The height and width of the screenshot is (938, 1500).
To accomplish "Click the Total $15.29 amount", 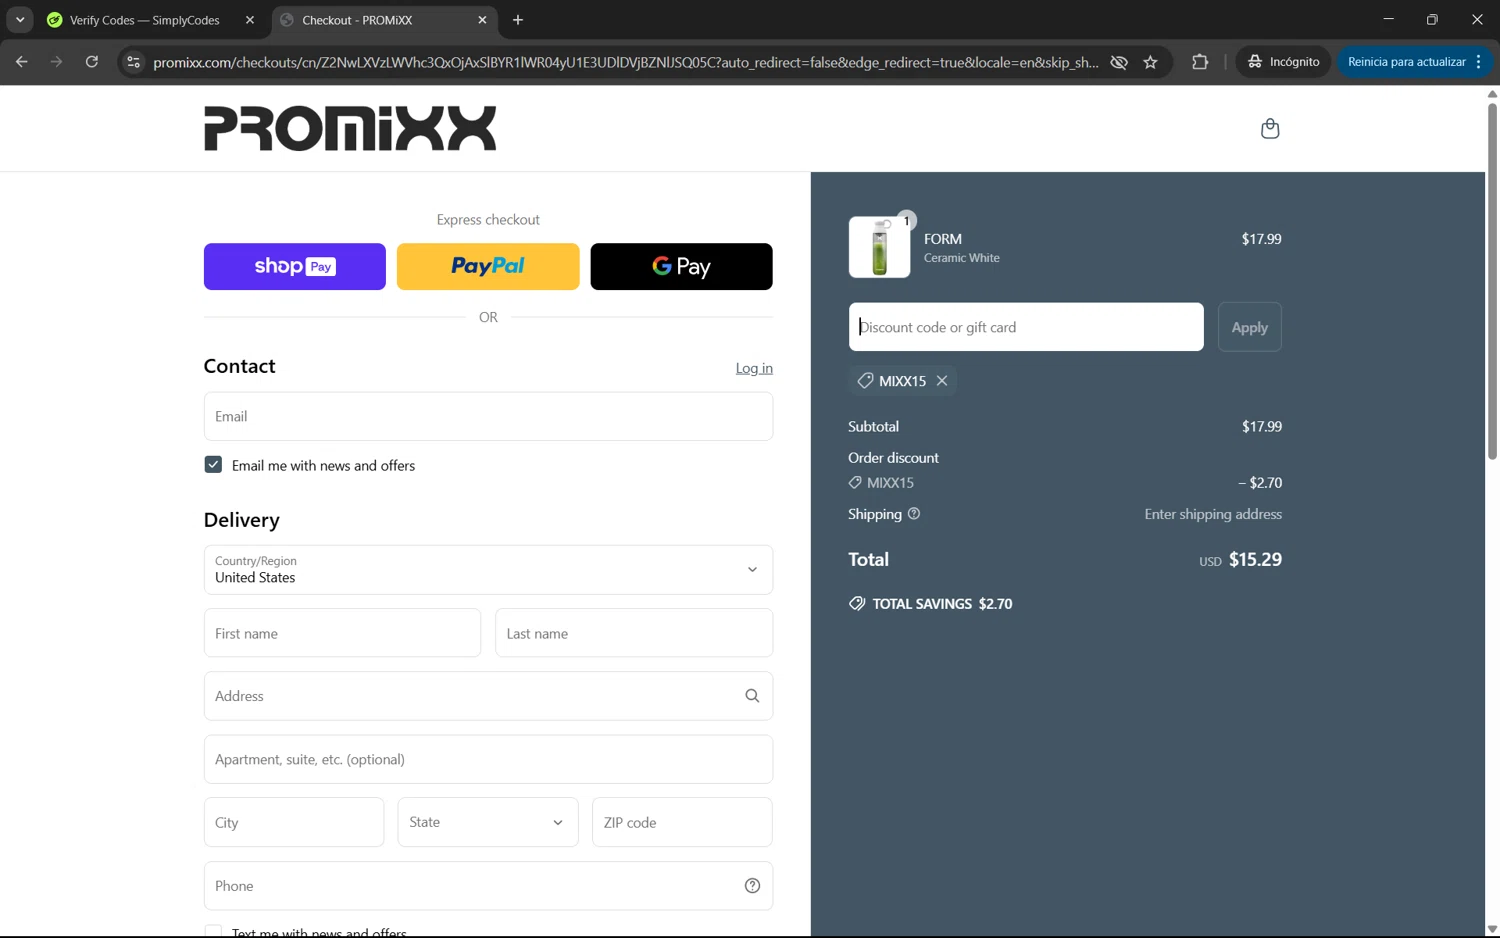I will (x=1255, y=560).
